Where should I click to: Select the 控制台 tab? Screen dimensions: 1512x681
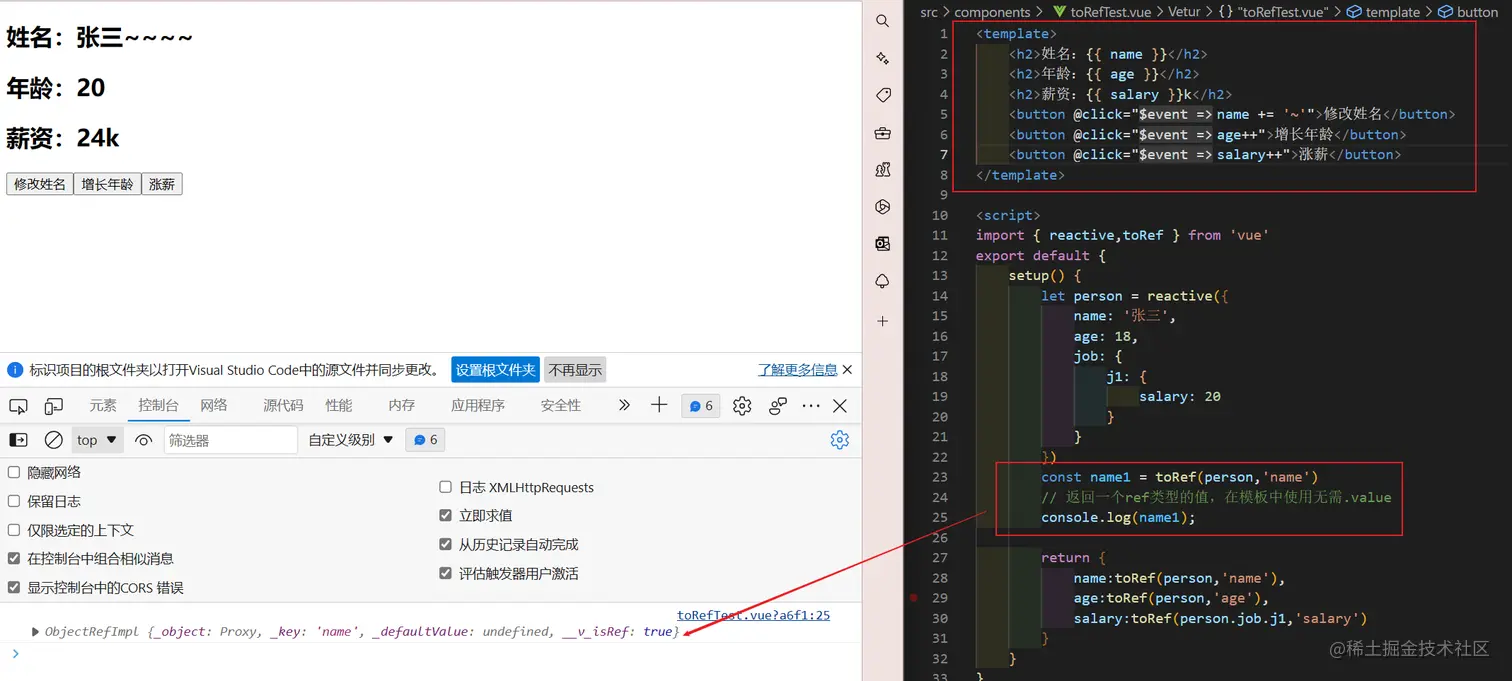[159, 405]
